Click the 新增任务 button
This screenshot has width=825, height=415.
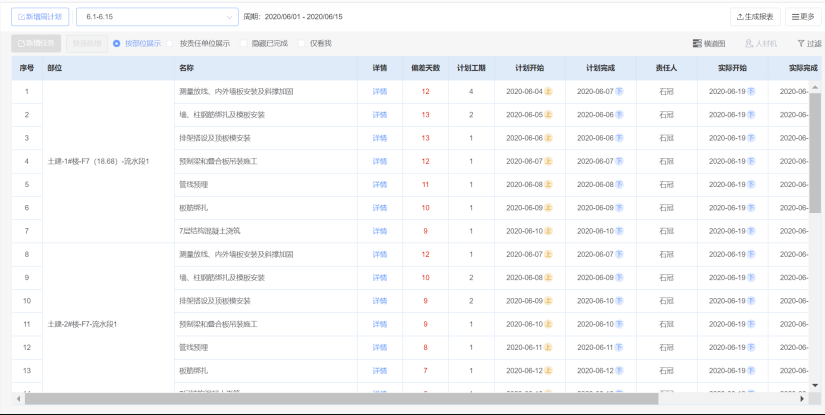[x=36, y=43]
